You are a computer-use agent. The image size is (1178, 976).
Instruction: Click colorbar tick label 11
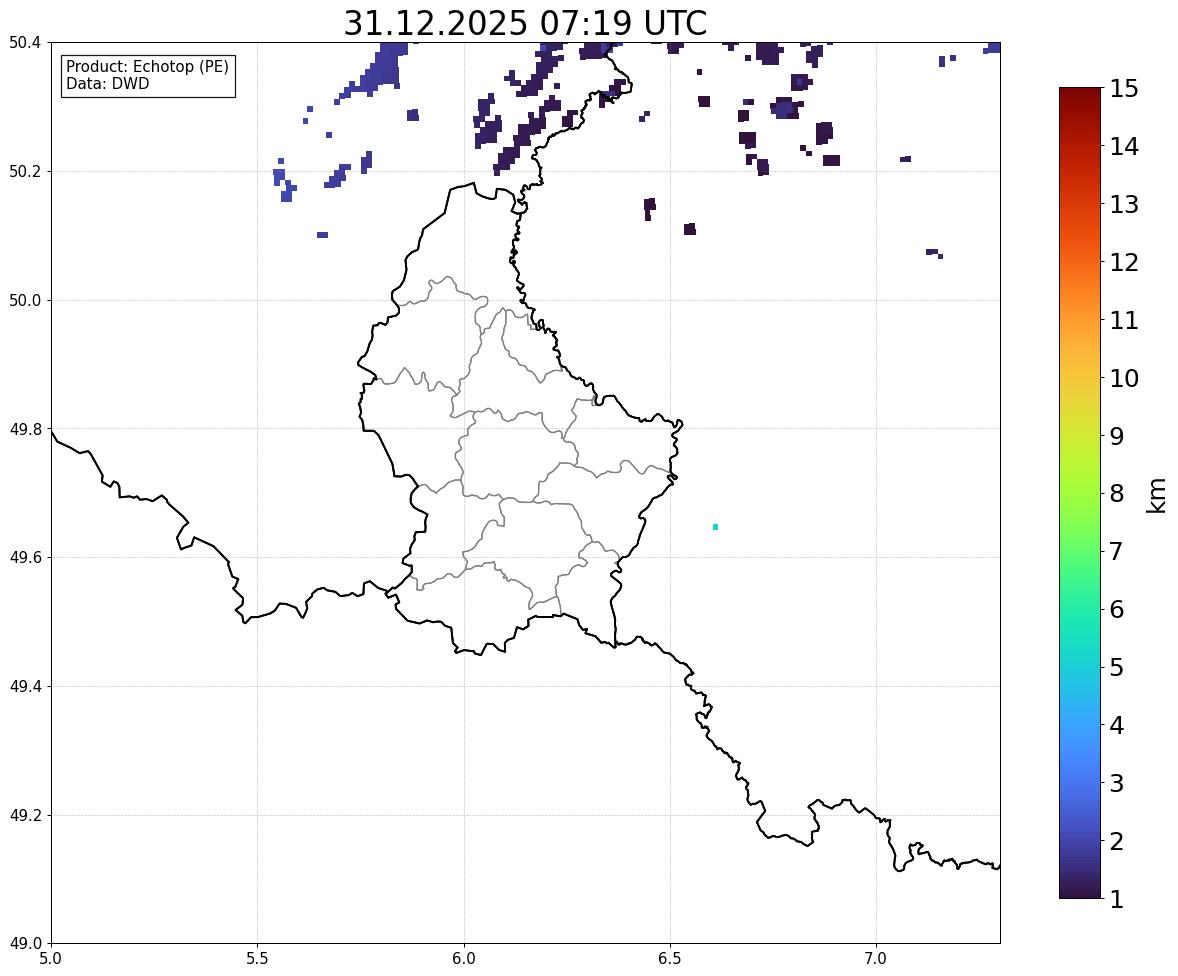[x=1124, y=320]
